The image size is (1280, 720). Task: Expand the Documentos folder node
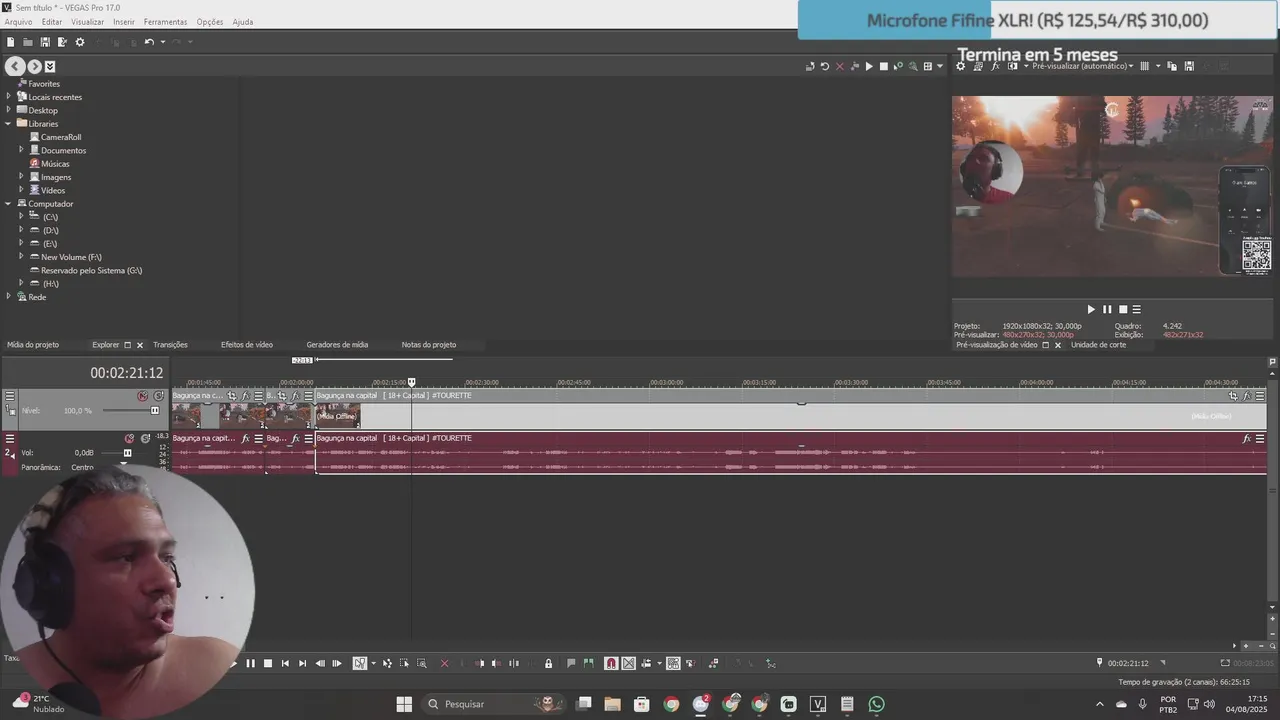pos(21,150)
